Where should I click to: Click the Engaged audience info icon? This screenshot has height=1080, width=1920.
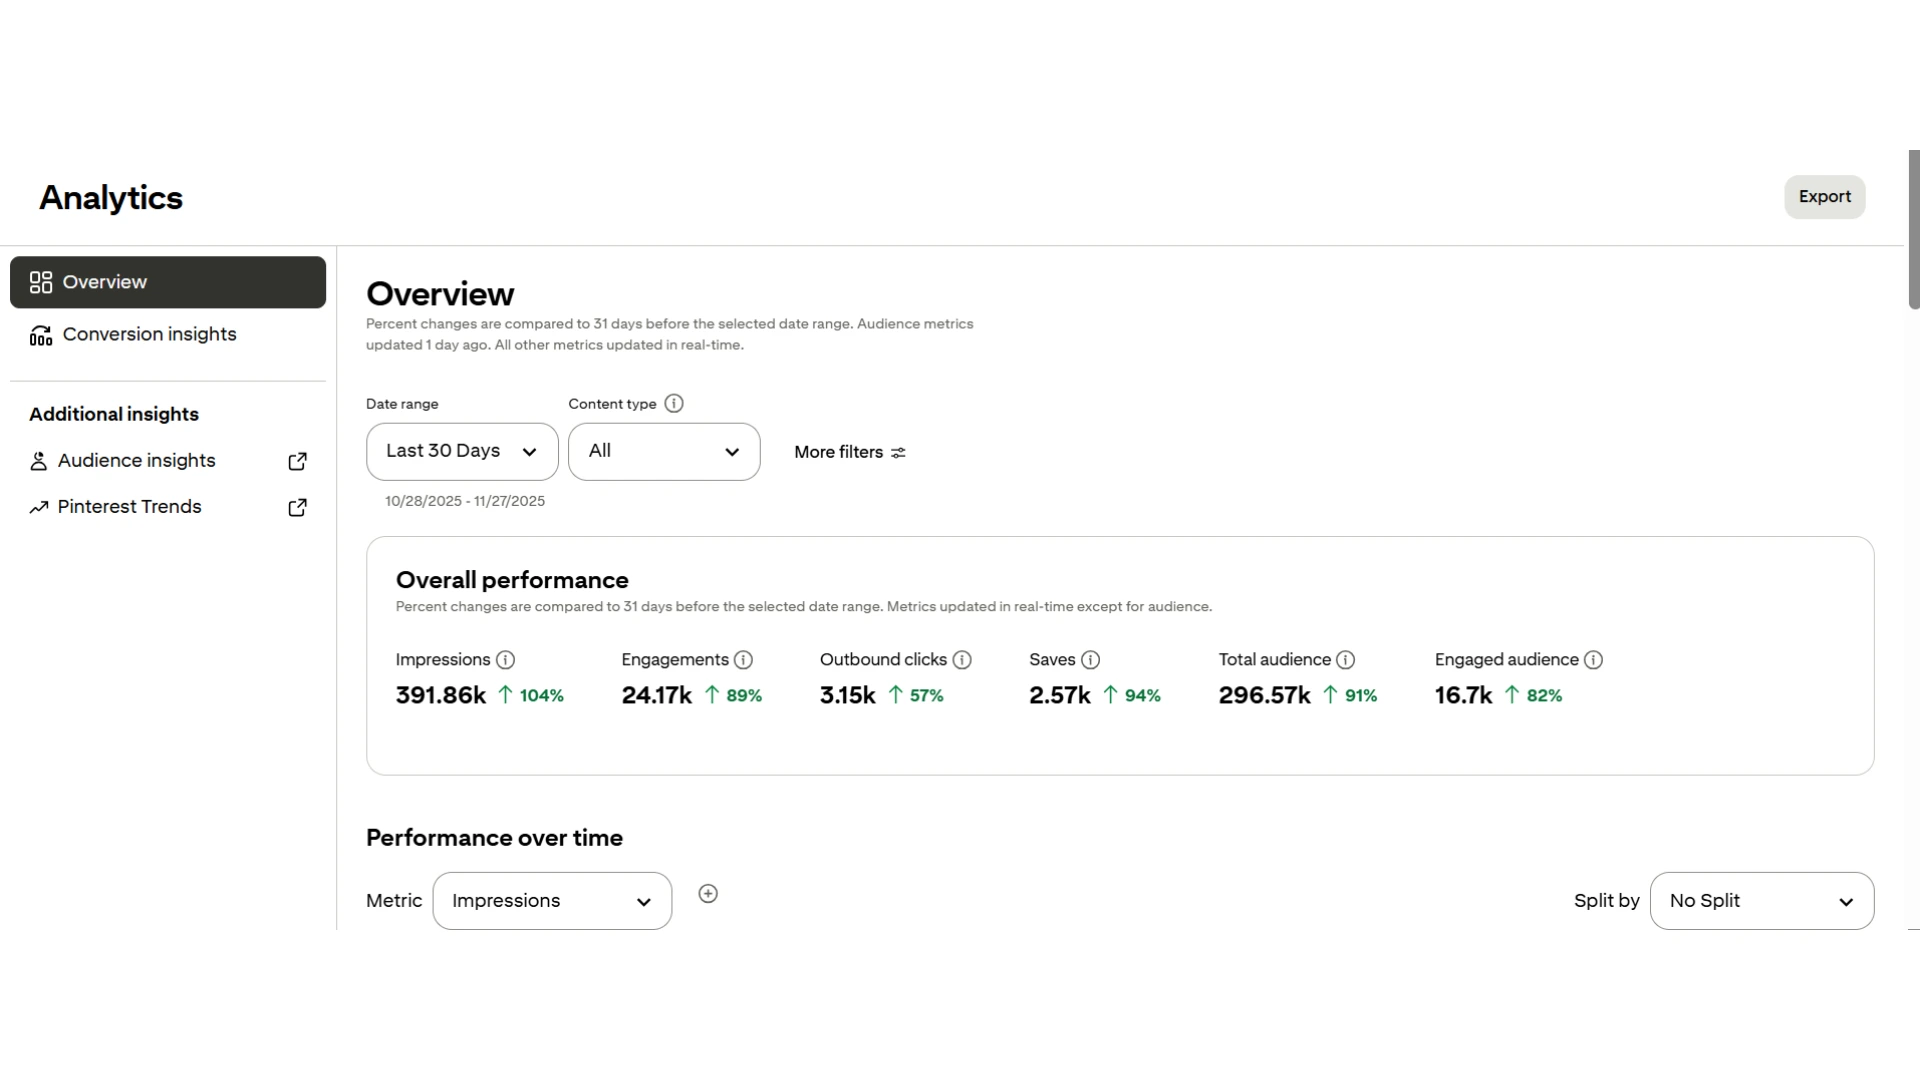click(x=1592, y=660)
